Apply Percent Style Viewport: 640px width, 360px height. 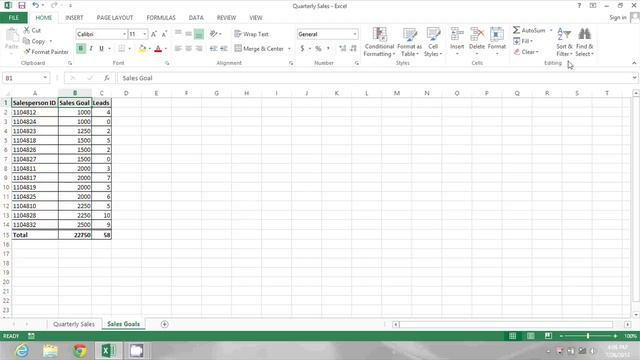pyautogui.click(x=318, y=49)
